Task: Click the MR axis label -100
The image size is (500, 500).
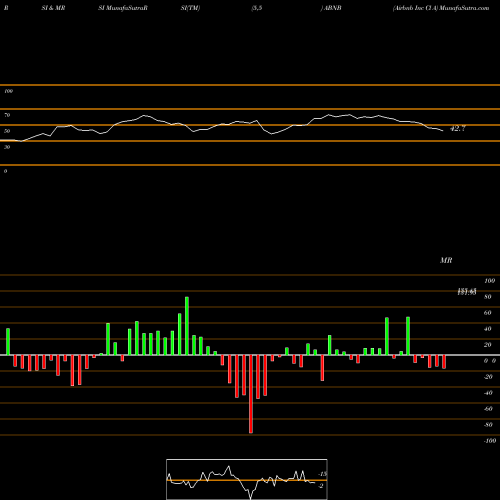Action: (x=490, y=441)
